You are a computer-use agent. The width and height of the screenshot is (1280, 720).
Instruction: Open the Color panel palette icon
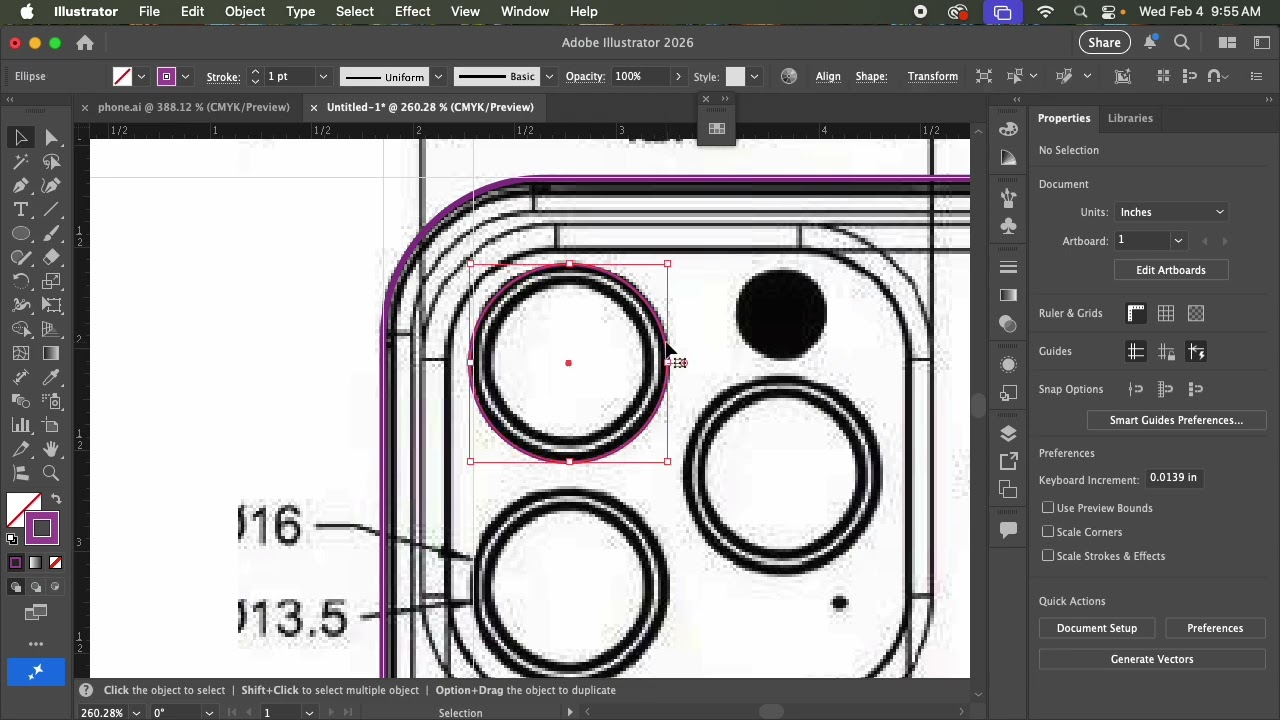point(1008,128)
